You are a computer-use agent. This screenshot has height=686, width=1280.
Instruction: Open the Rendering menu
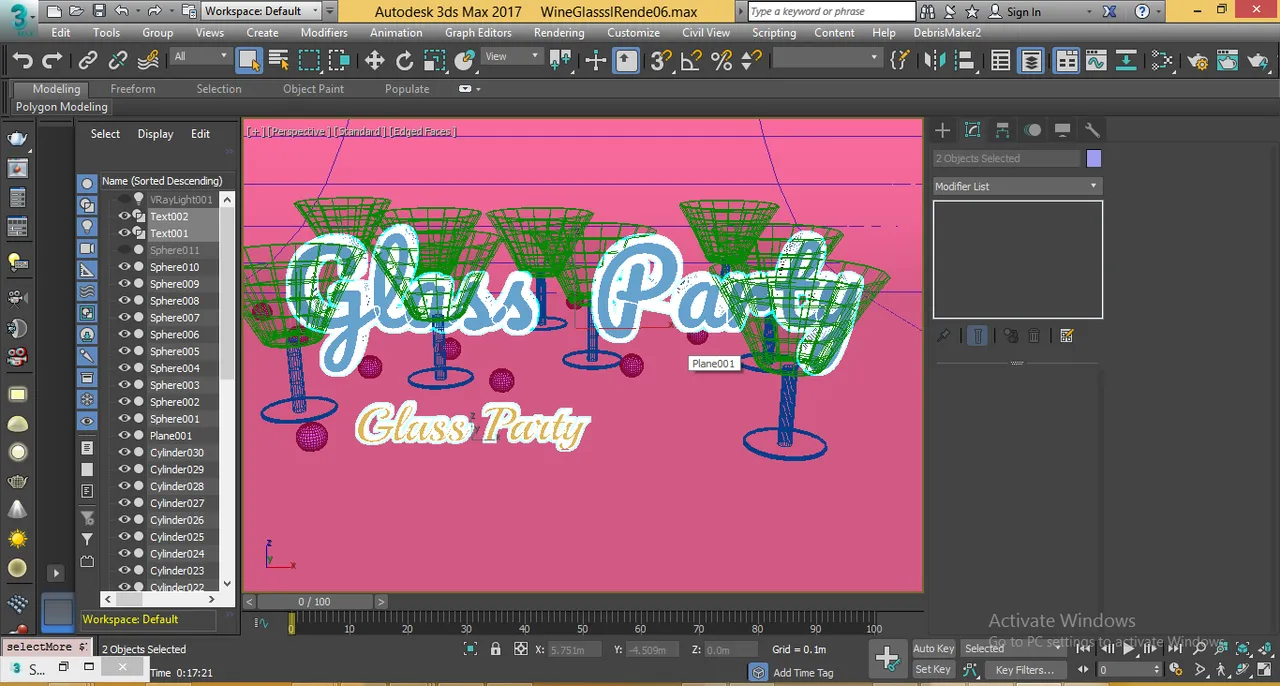pyautogui.click(x=558, y=32)
